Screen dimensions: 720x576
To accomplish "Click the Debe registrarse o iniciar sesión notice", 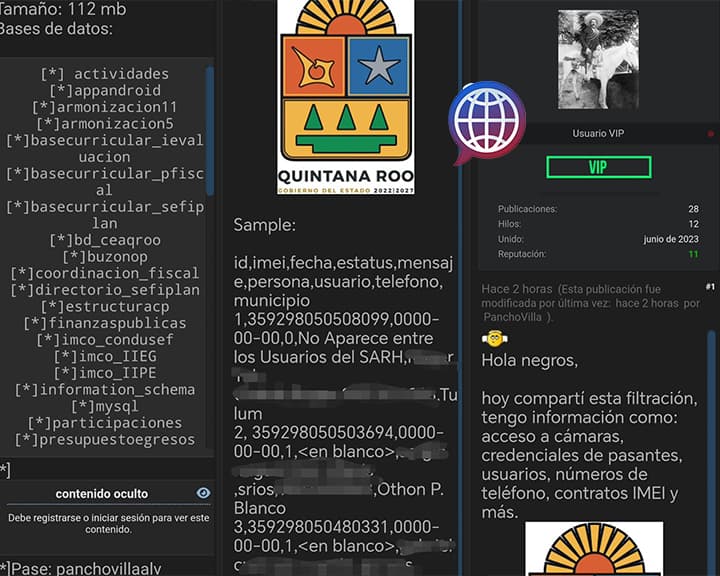I will pos(108,523).
